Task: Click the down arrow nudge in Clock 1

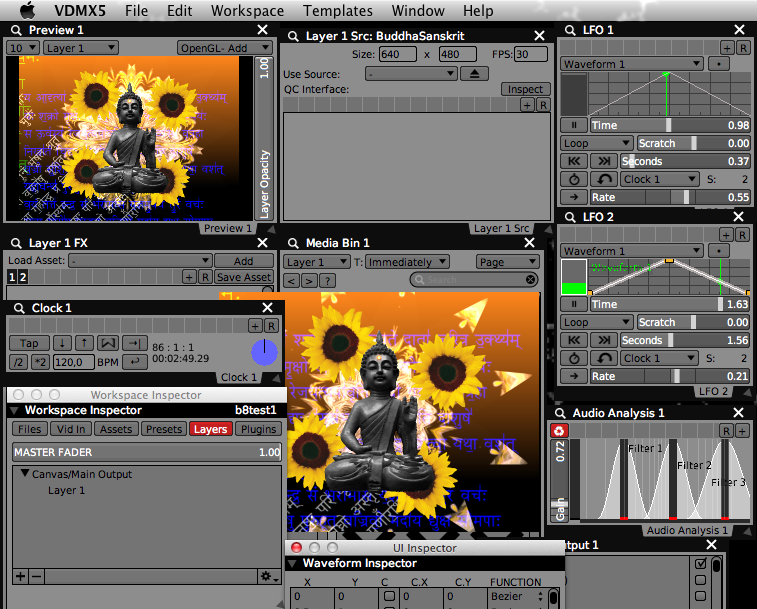Action: click(61, 343)
